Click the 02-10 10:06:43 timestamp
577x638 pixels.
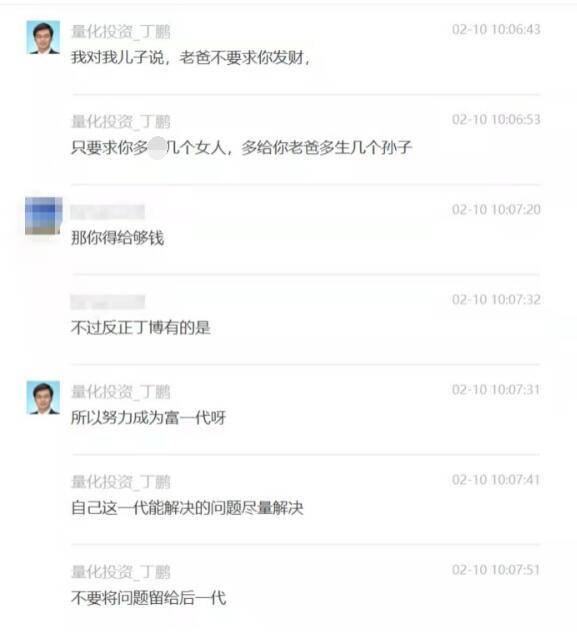(496, 30)
